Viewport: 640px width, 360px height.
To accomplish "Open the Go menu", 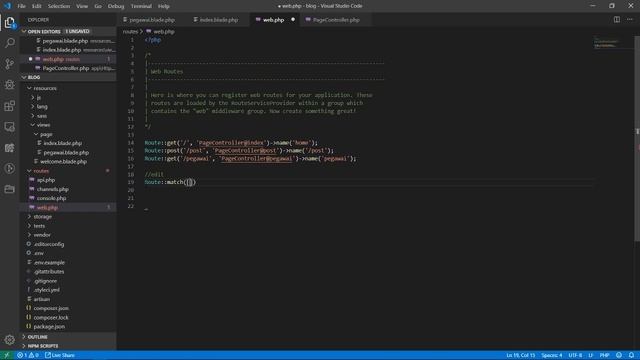I will 98,6.
